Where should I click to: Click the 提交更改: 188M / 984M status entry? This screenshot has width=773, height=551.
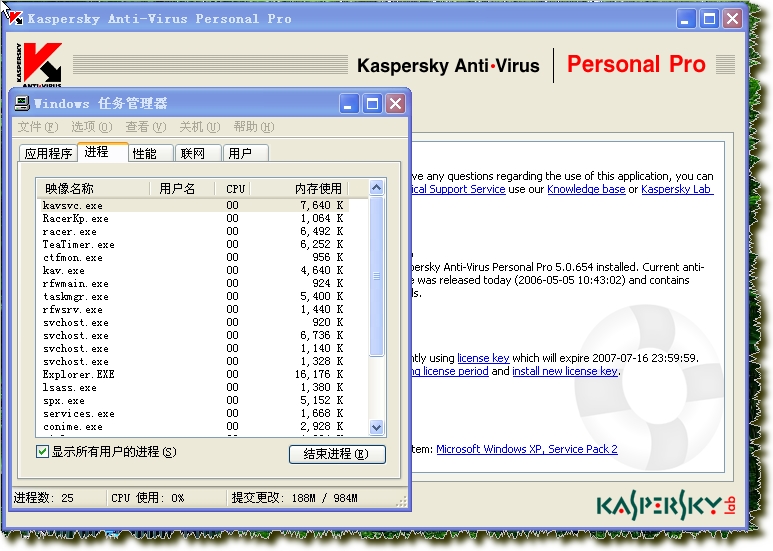[312, 498]
